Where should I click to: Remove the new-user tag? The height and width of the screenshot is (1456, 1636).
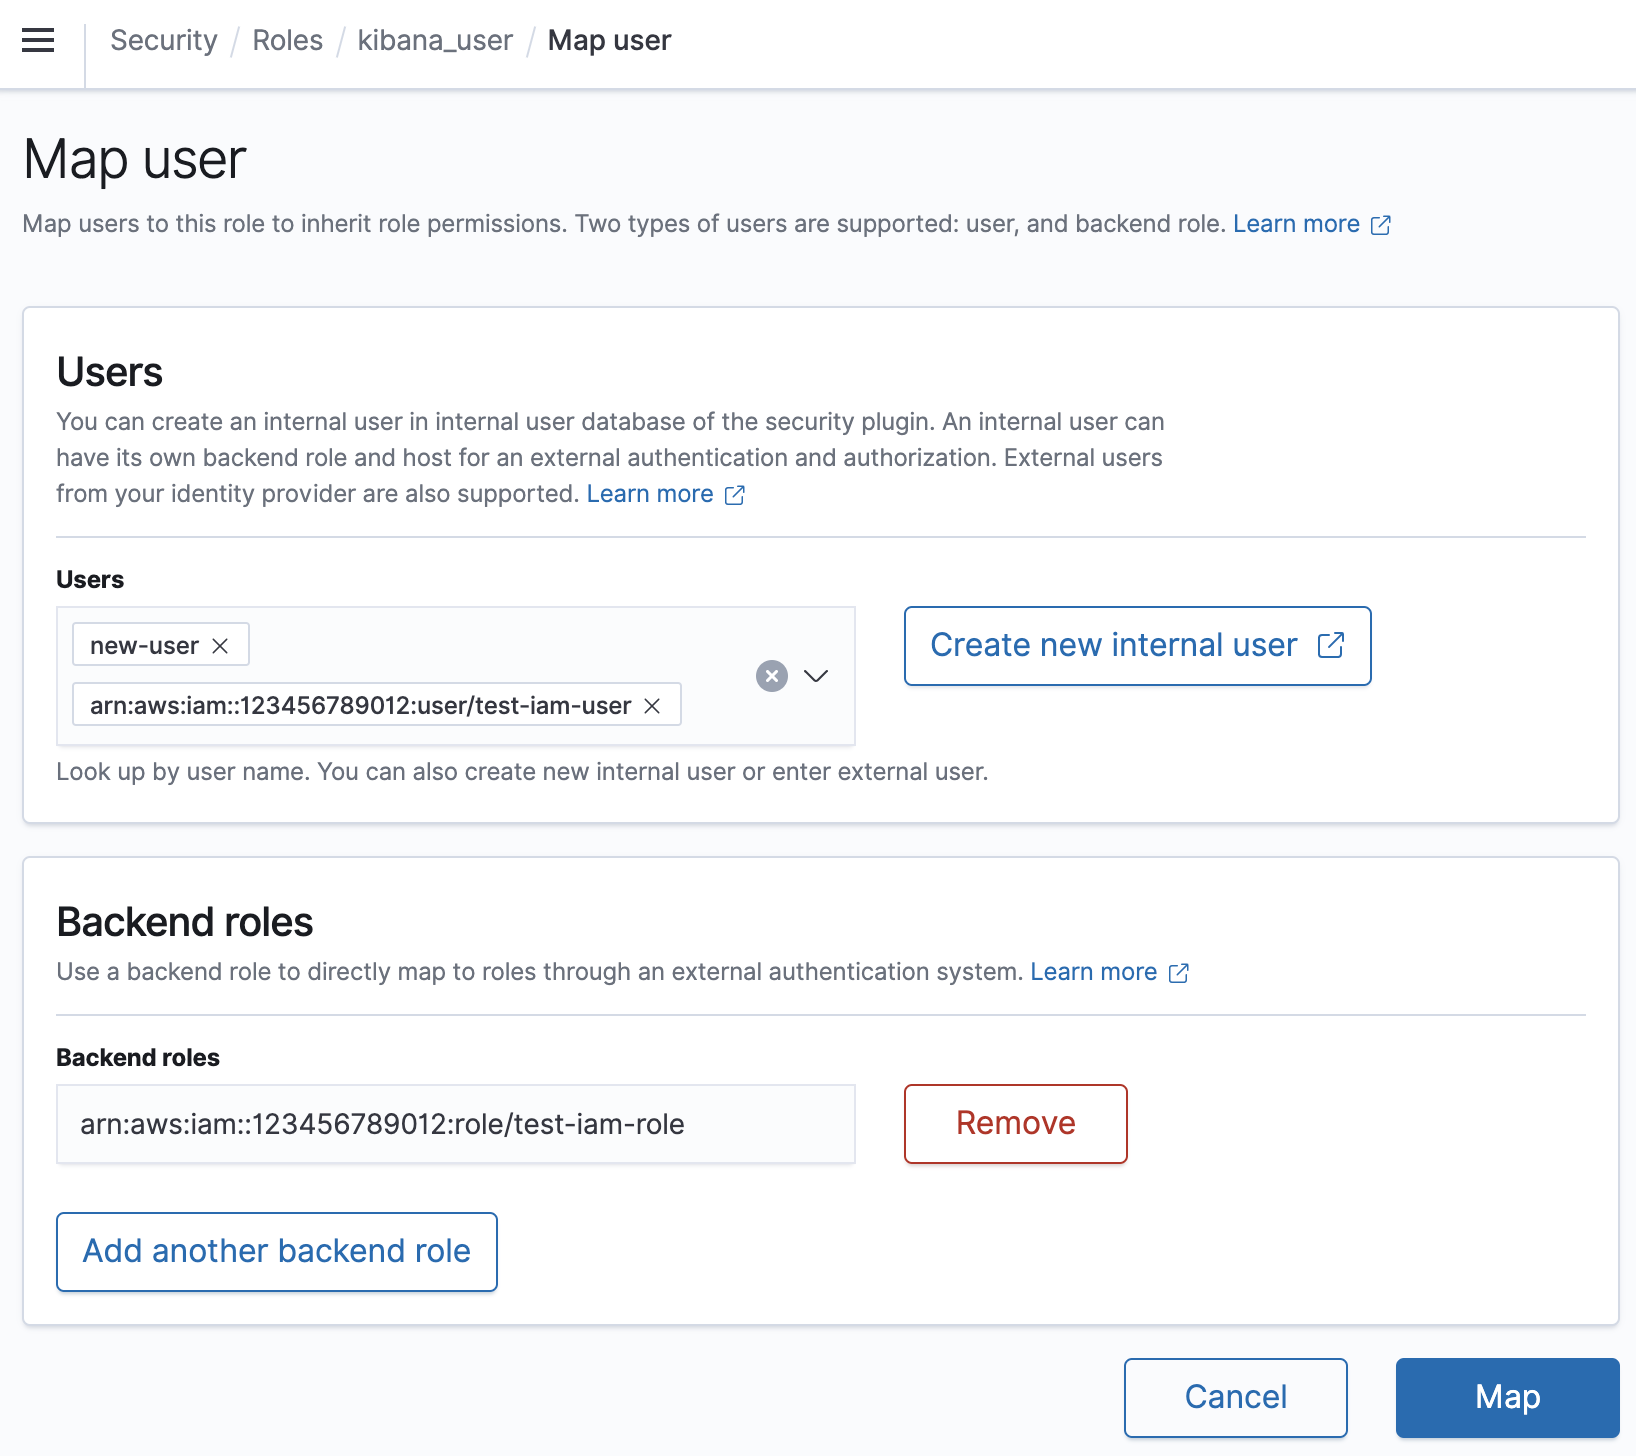(x=221, y=646)
